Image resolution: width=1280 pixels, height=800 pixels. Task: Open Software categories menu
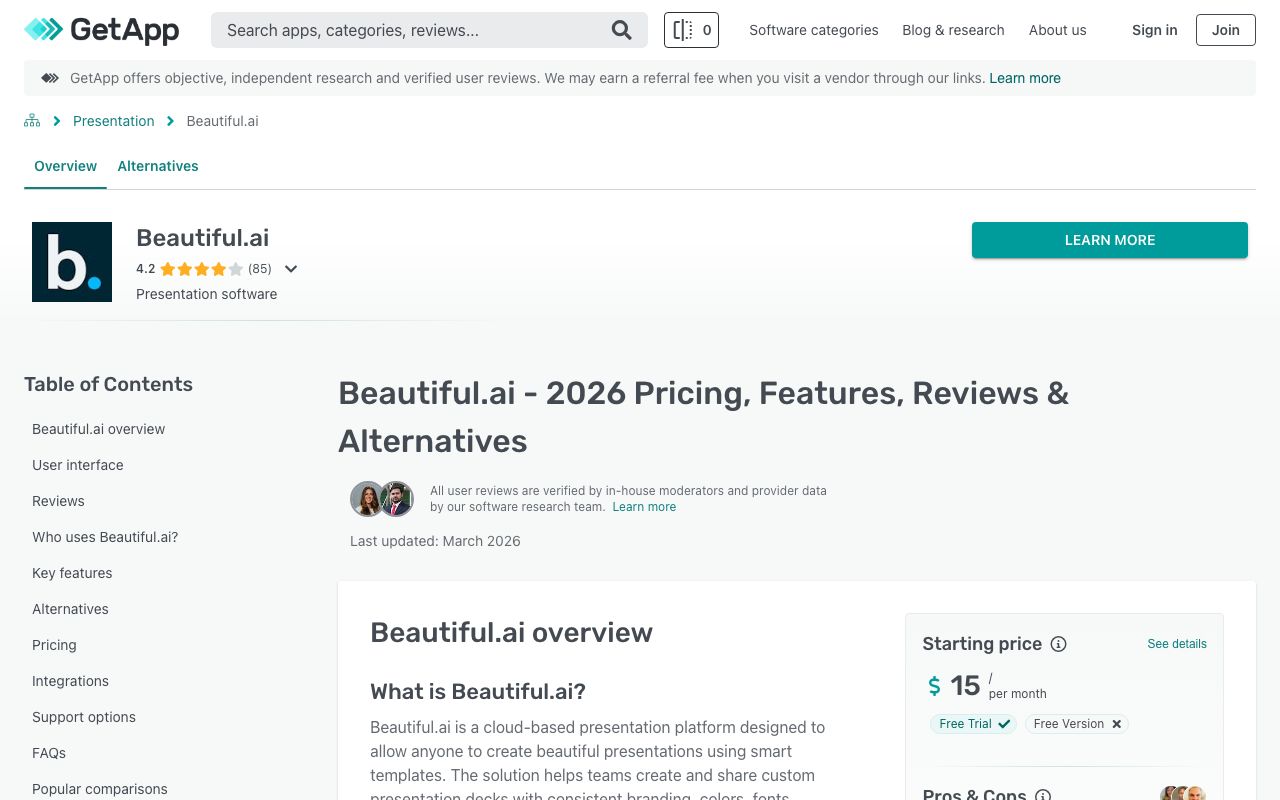pyautogui.click(x=814, y=30)
